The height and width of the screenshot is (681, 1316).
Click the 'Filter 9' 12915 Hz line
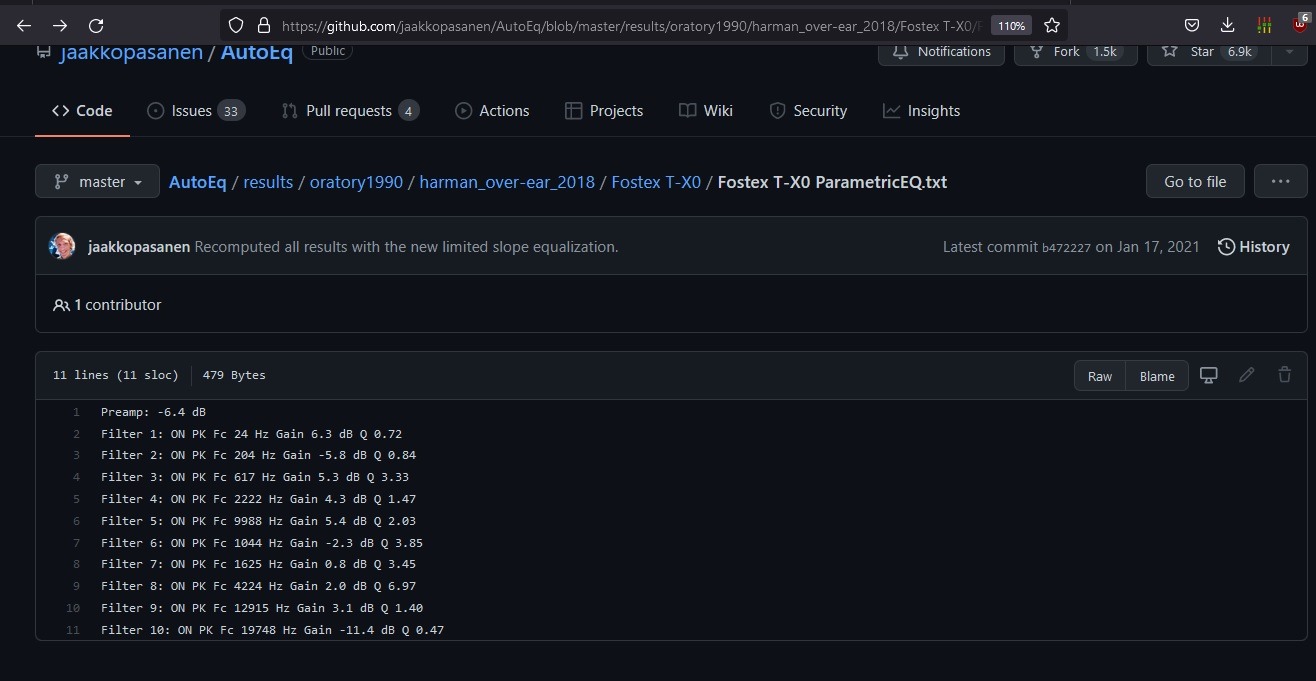262,608
